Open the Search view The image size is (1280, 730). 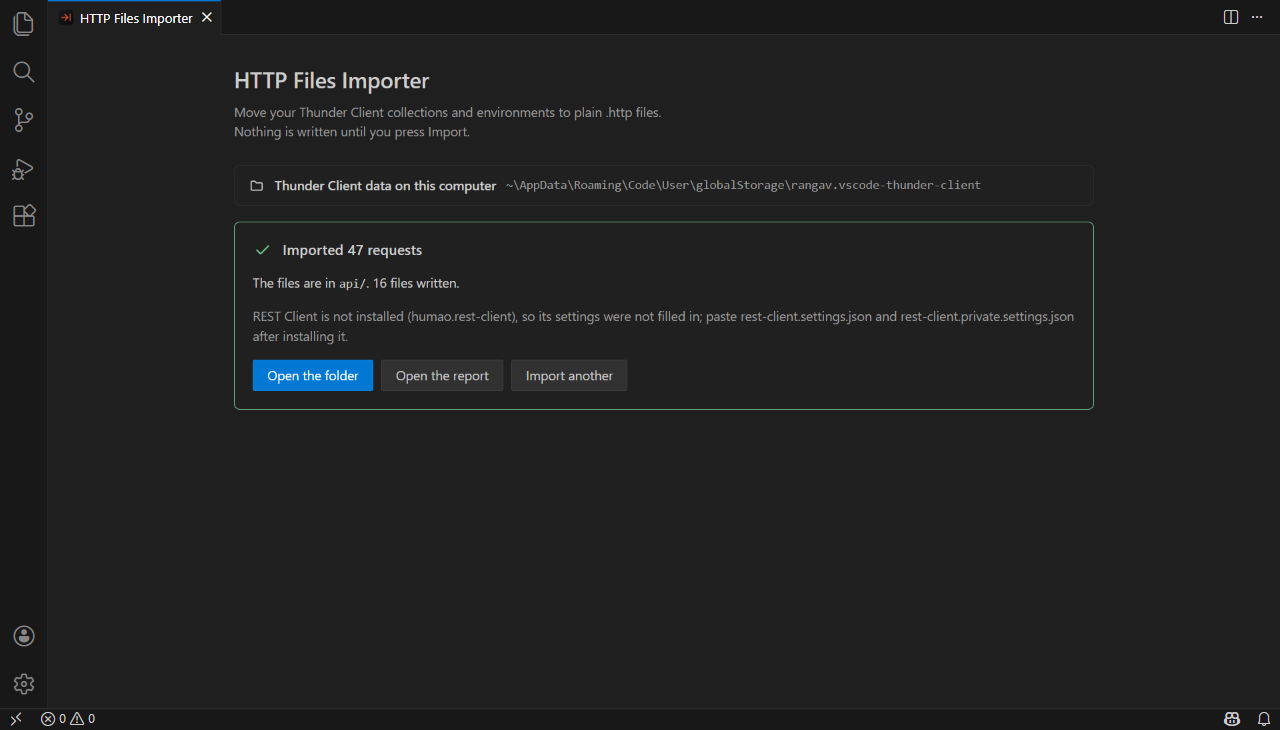(24, 72)
